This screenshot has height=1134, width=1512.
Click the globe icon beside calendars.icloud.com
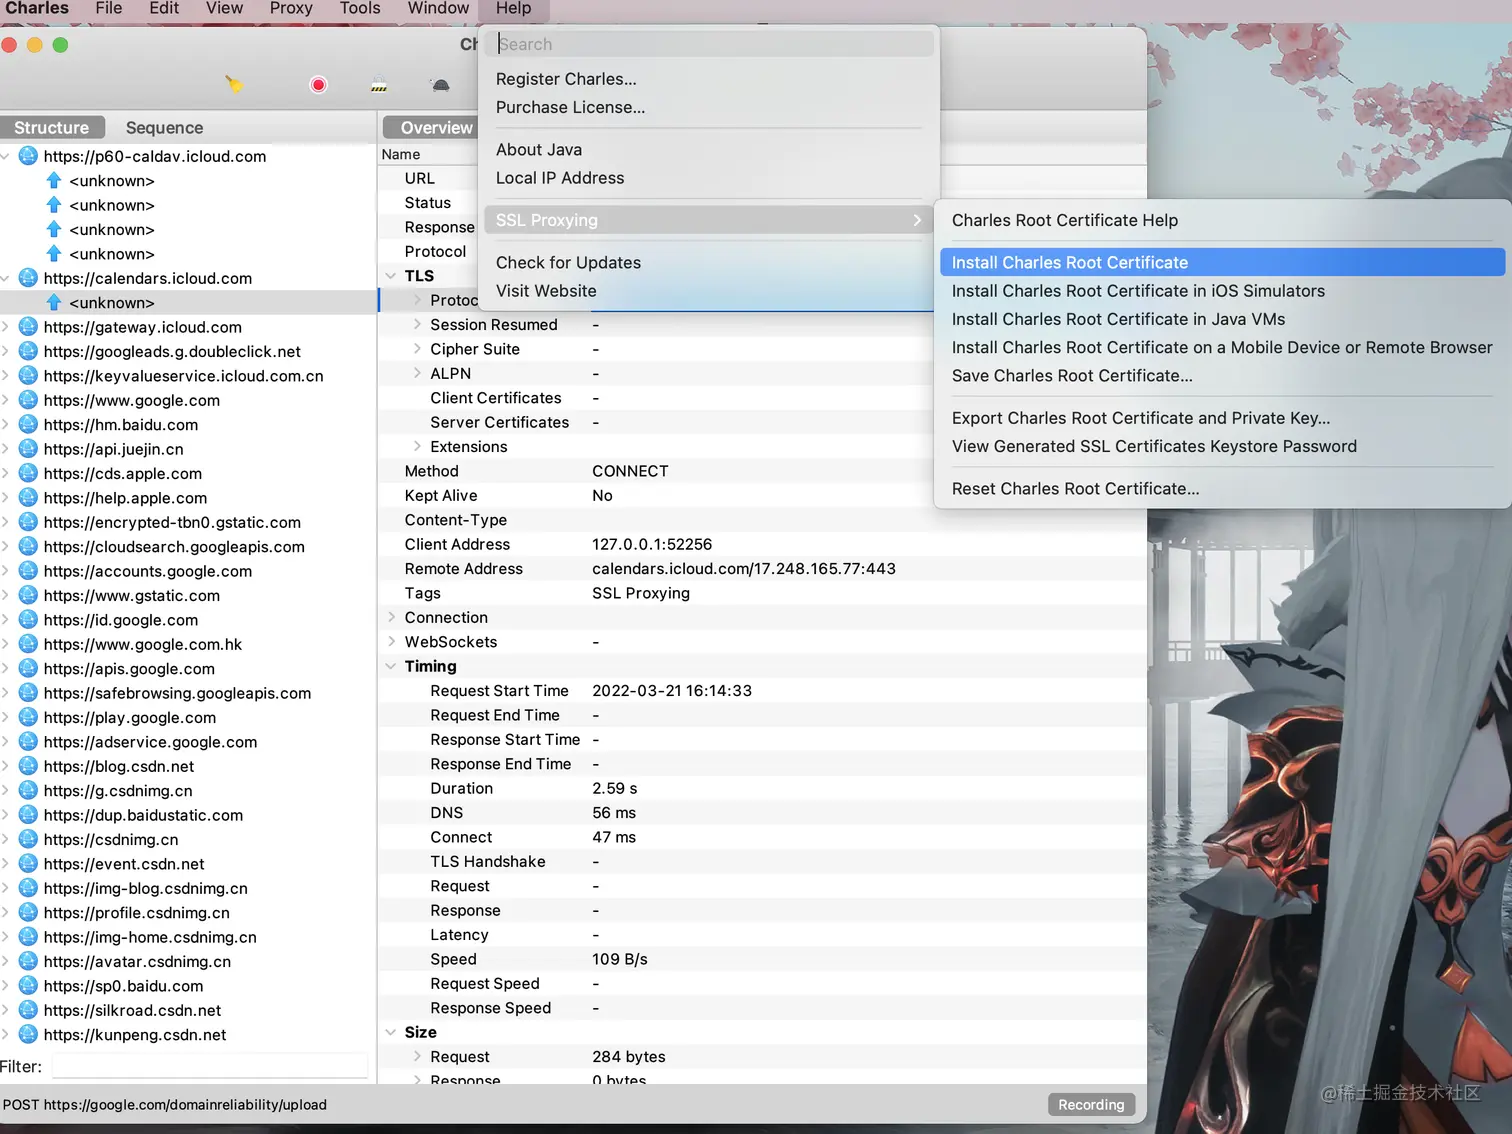coord(28,278)
